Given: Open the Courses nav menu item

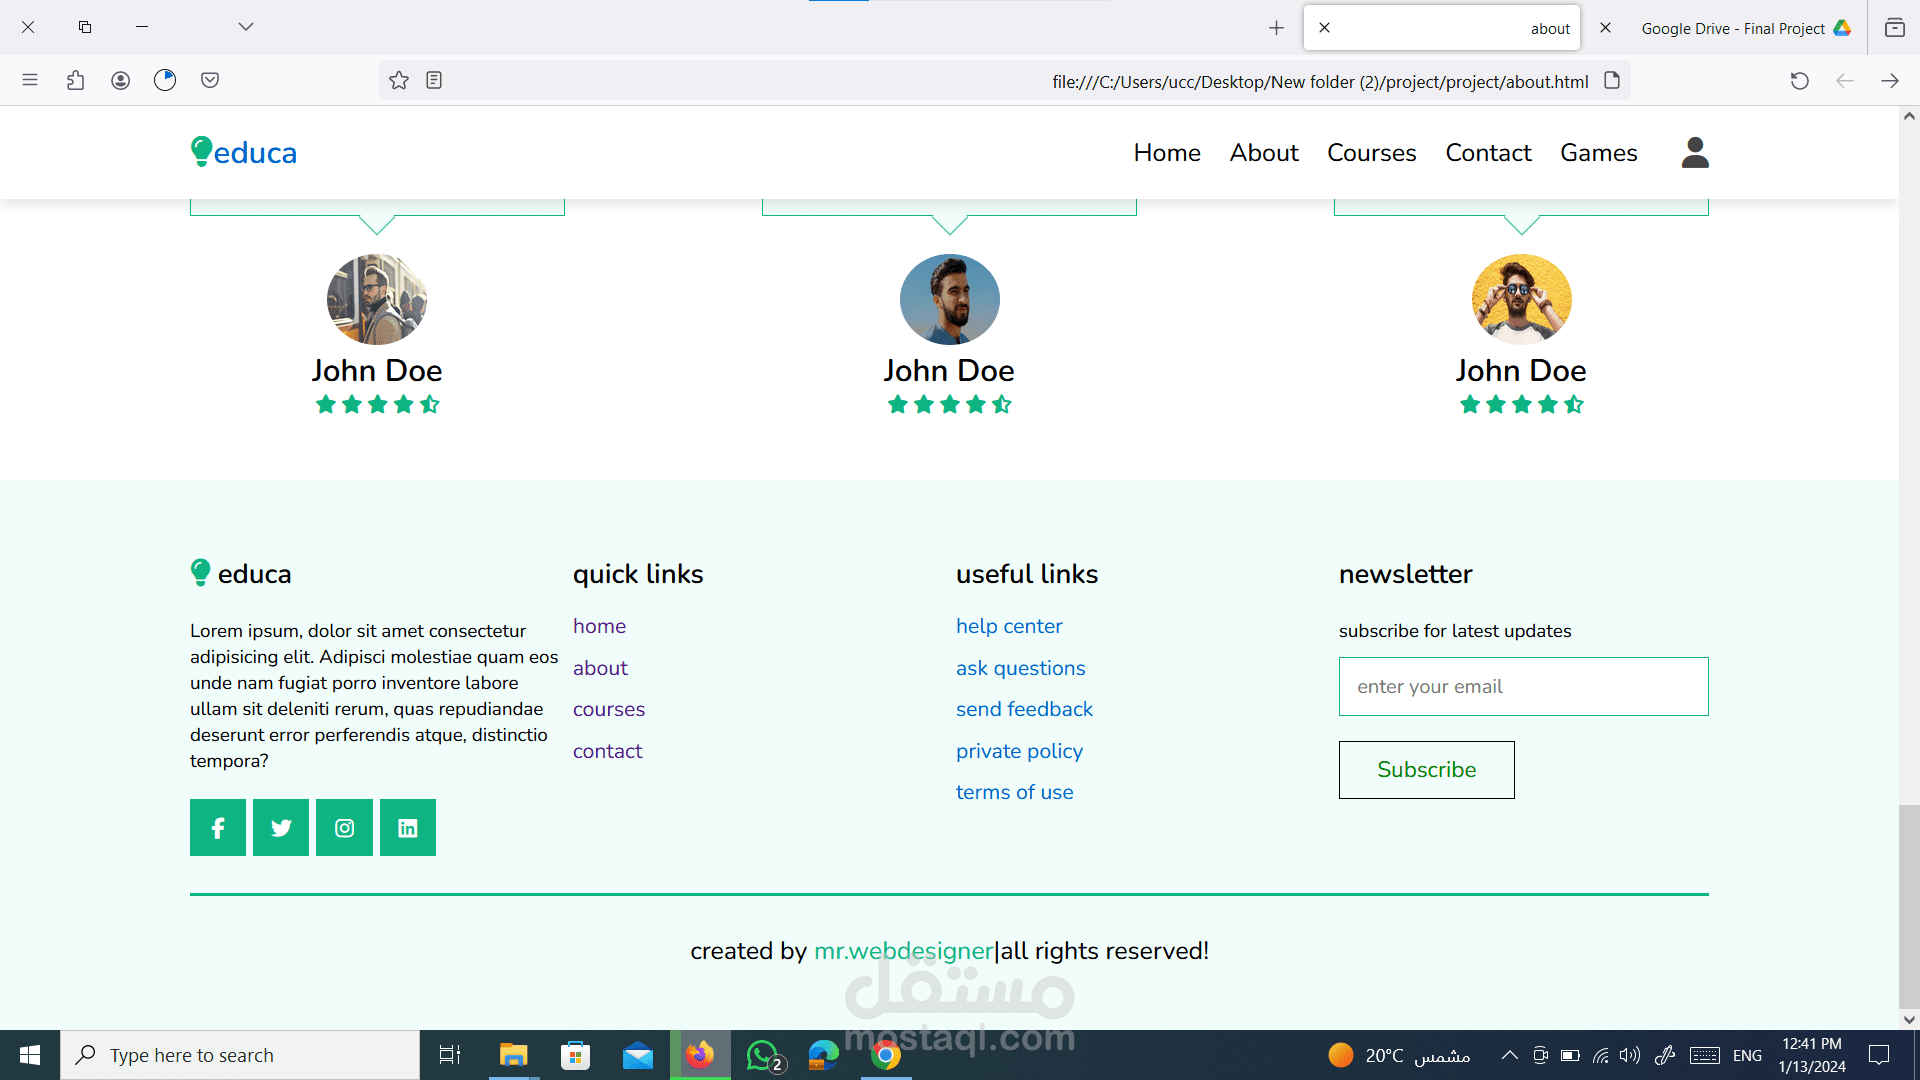Looking at the screenshot, I should [1371, 153].
